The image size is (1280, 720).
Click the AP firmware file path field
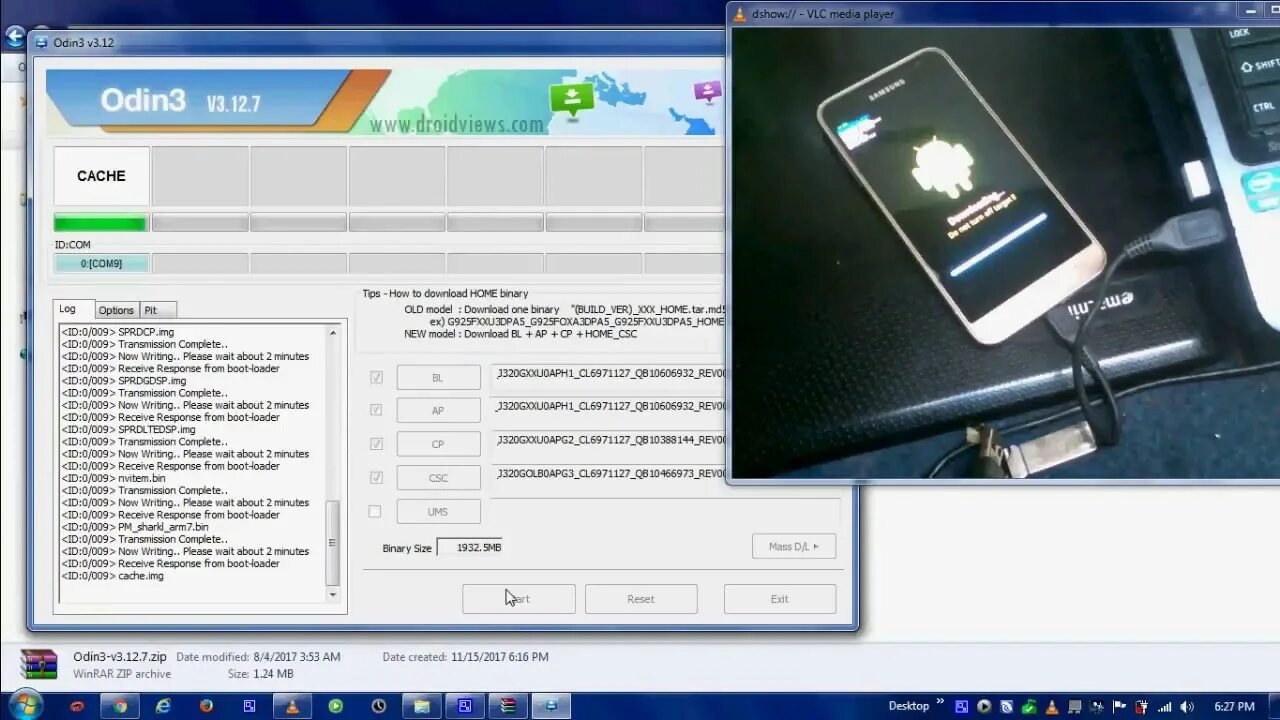tap(609, 407)
